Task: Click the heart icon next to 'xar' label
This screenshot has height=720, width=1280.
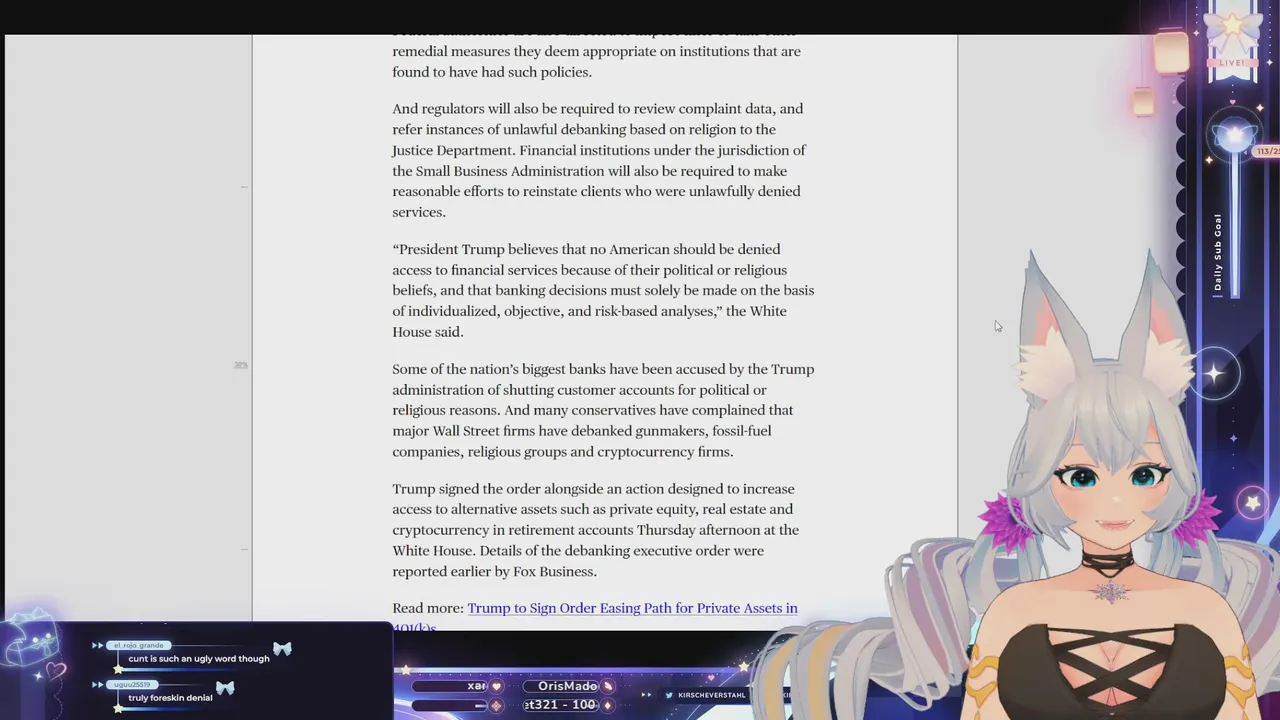Action: pyautogui.click(x=496, y=687)
